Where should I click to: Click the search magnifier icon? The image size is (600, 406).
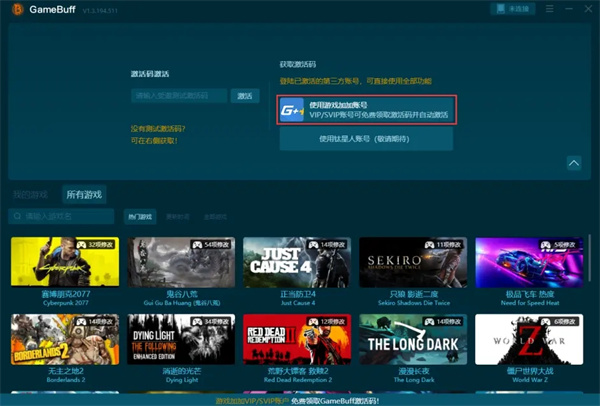click(17, 216)
